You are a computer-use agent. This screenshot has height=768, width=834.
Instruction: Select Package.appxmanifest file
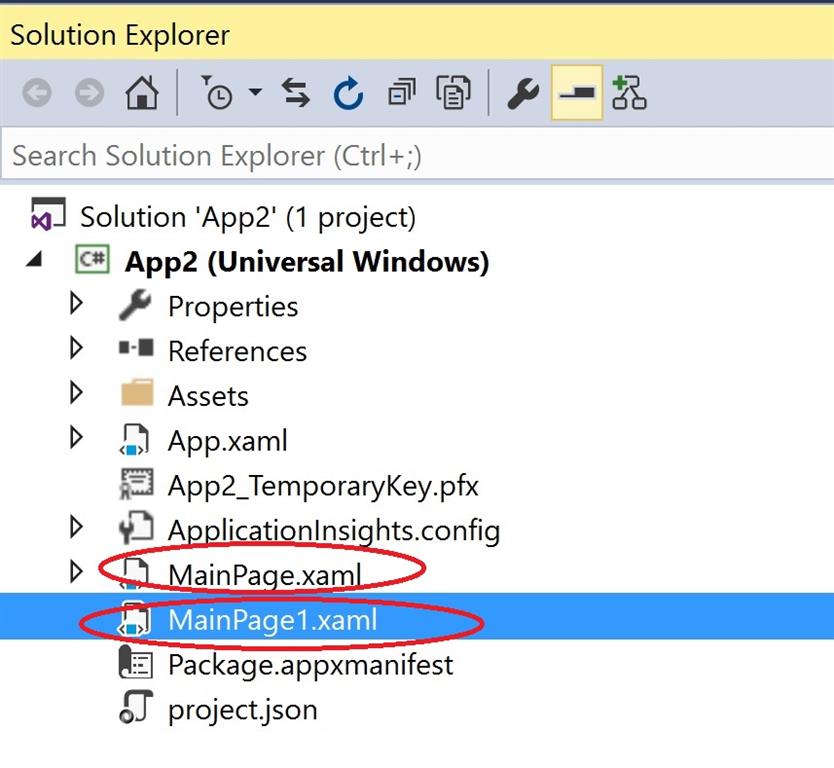[311, 665]
